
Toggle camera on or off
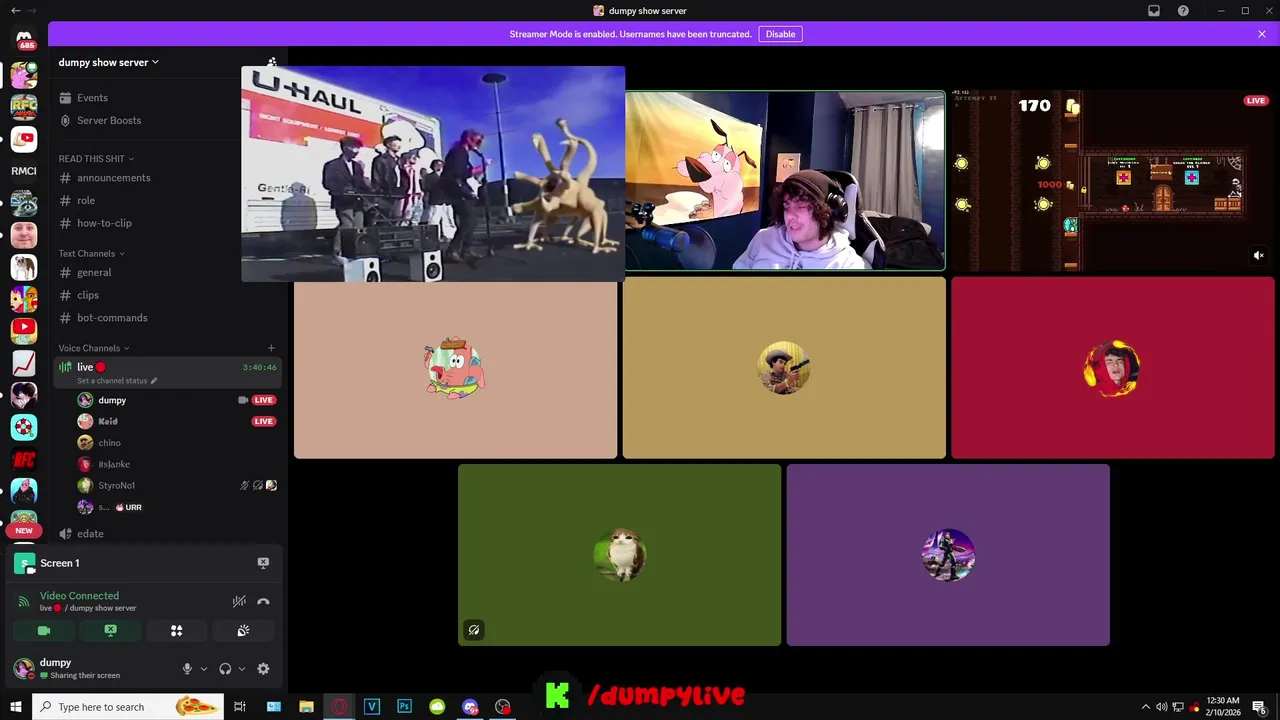tap(44, 631)
